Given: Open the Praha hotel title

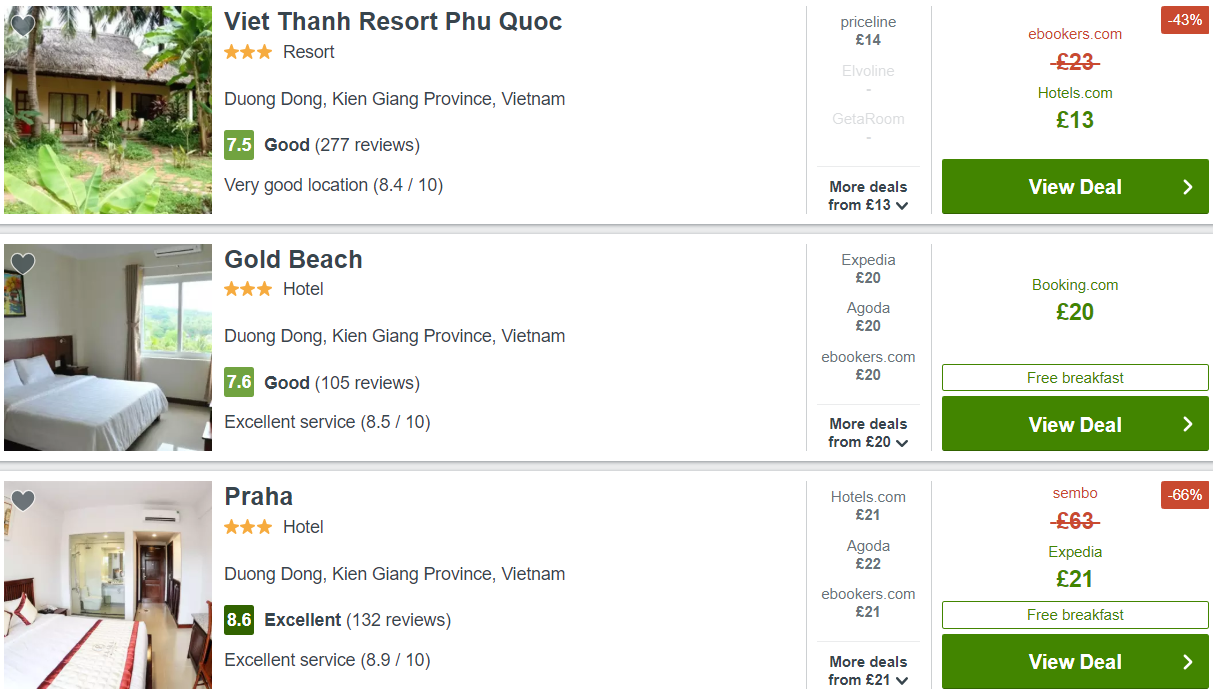Looking at the screenshot, I should coord(258,497).
